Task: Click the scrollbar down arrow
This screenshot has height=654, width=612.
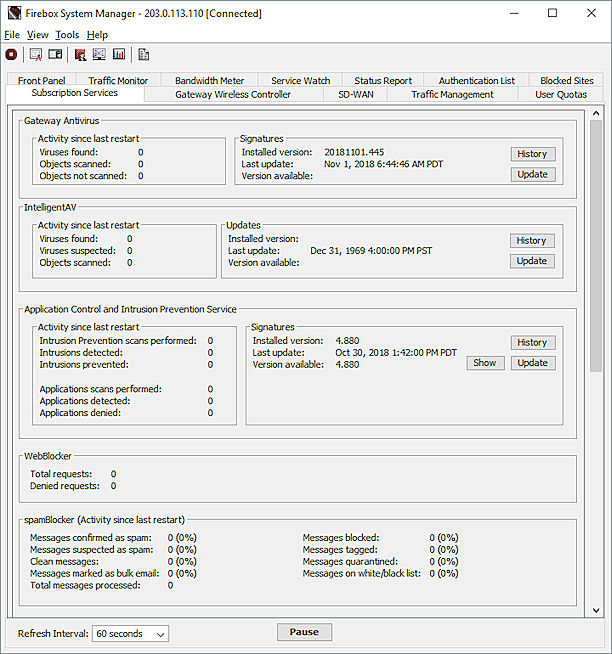Action: coord(597,610)
